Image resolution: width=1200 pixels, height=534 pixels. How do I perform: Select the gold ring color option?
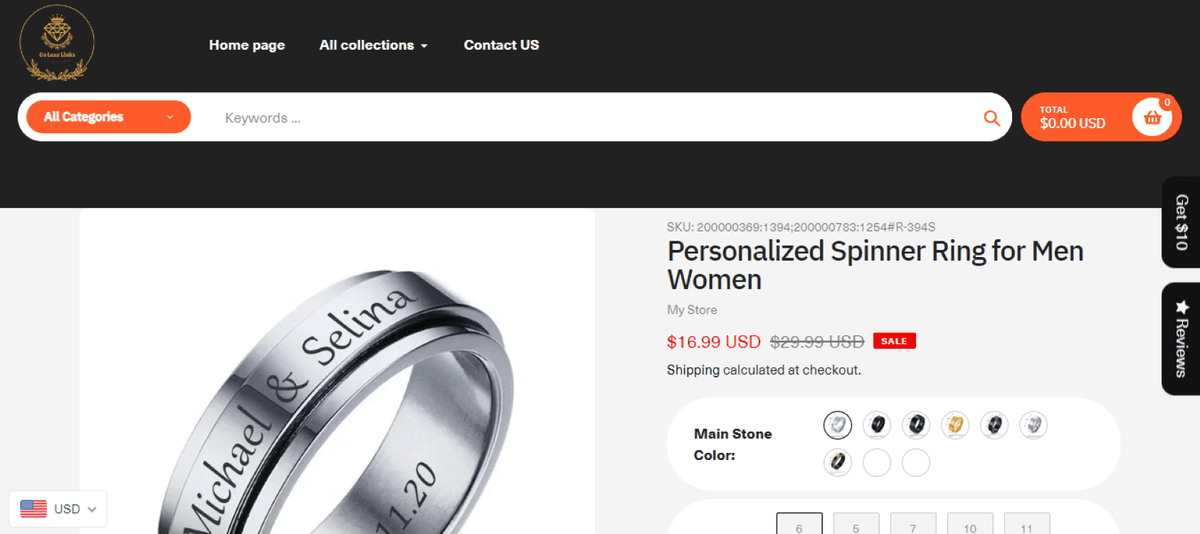click(955, 425)
